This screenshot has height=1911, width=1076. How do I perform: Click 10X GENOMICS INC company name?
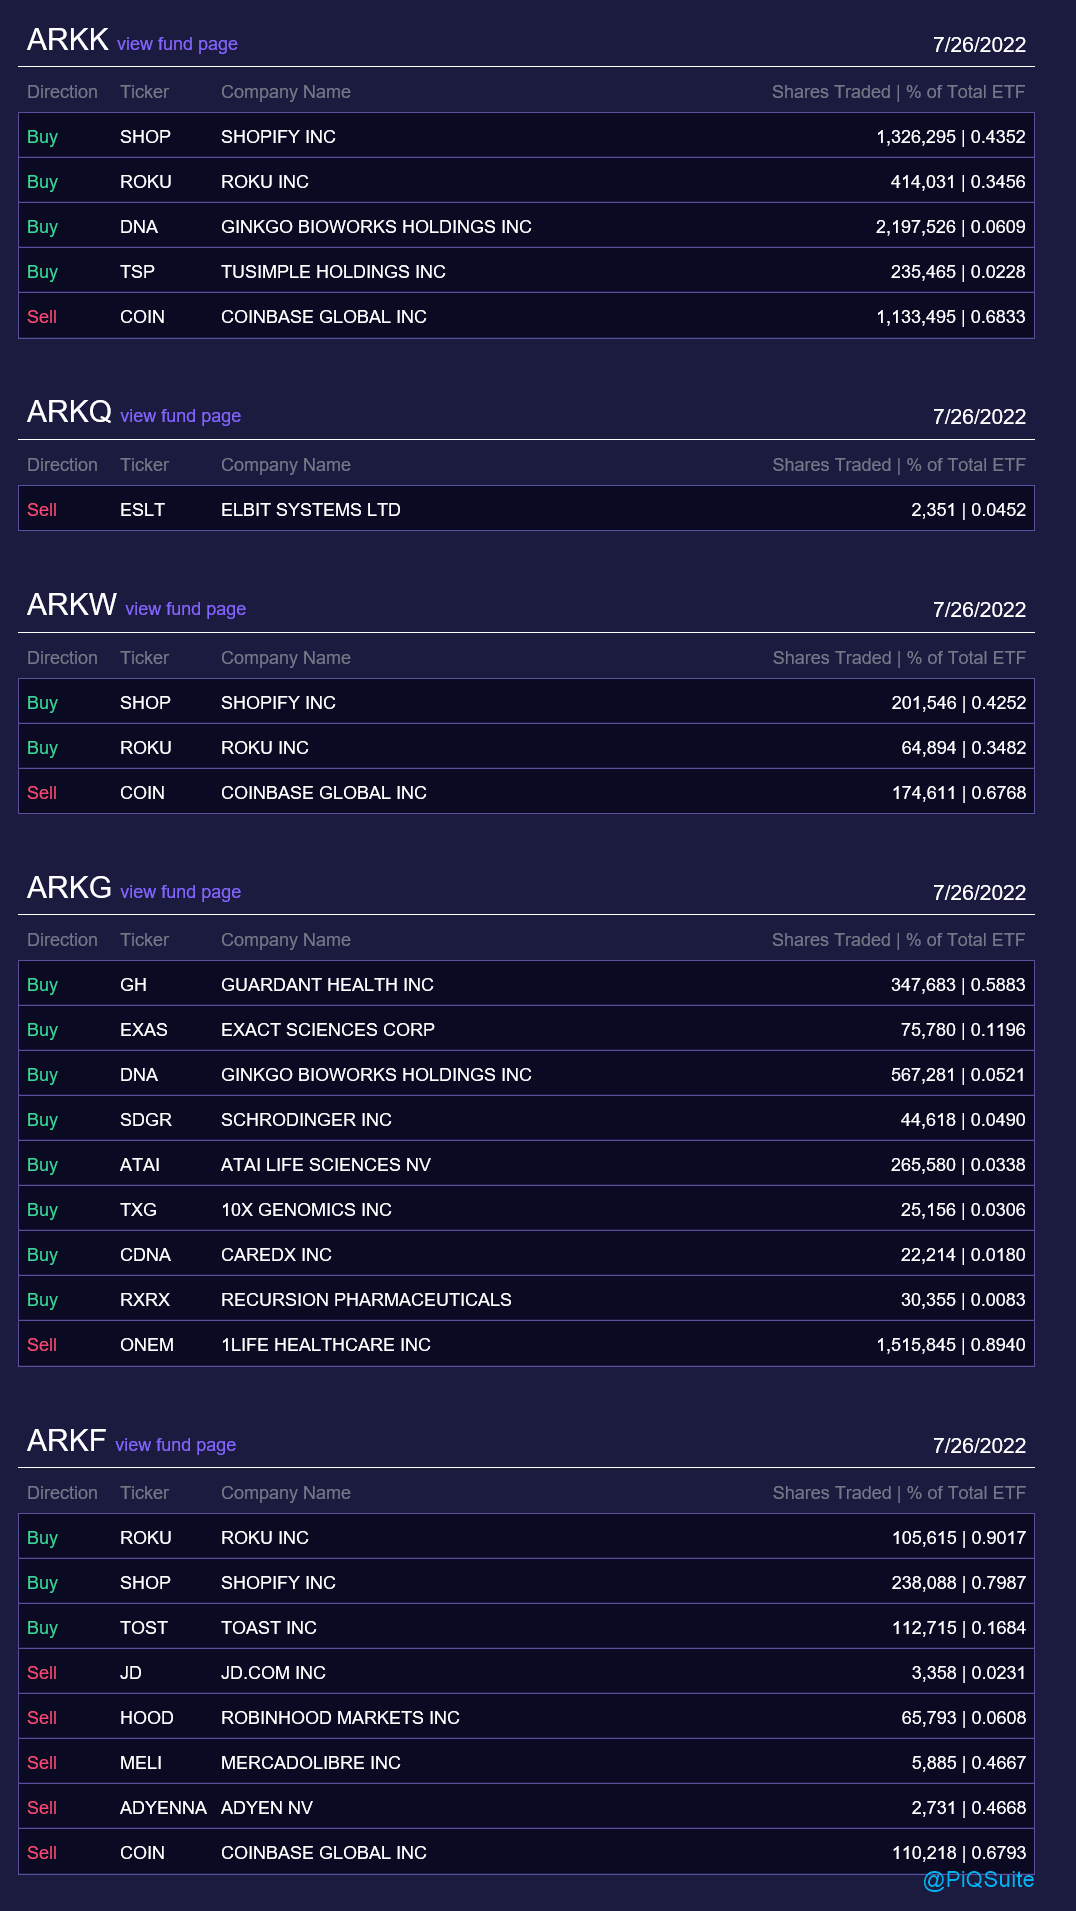pos(306,1210)
